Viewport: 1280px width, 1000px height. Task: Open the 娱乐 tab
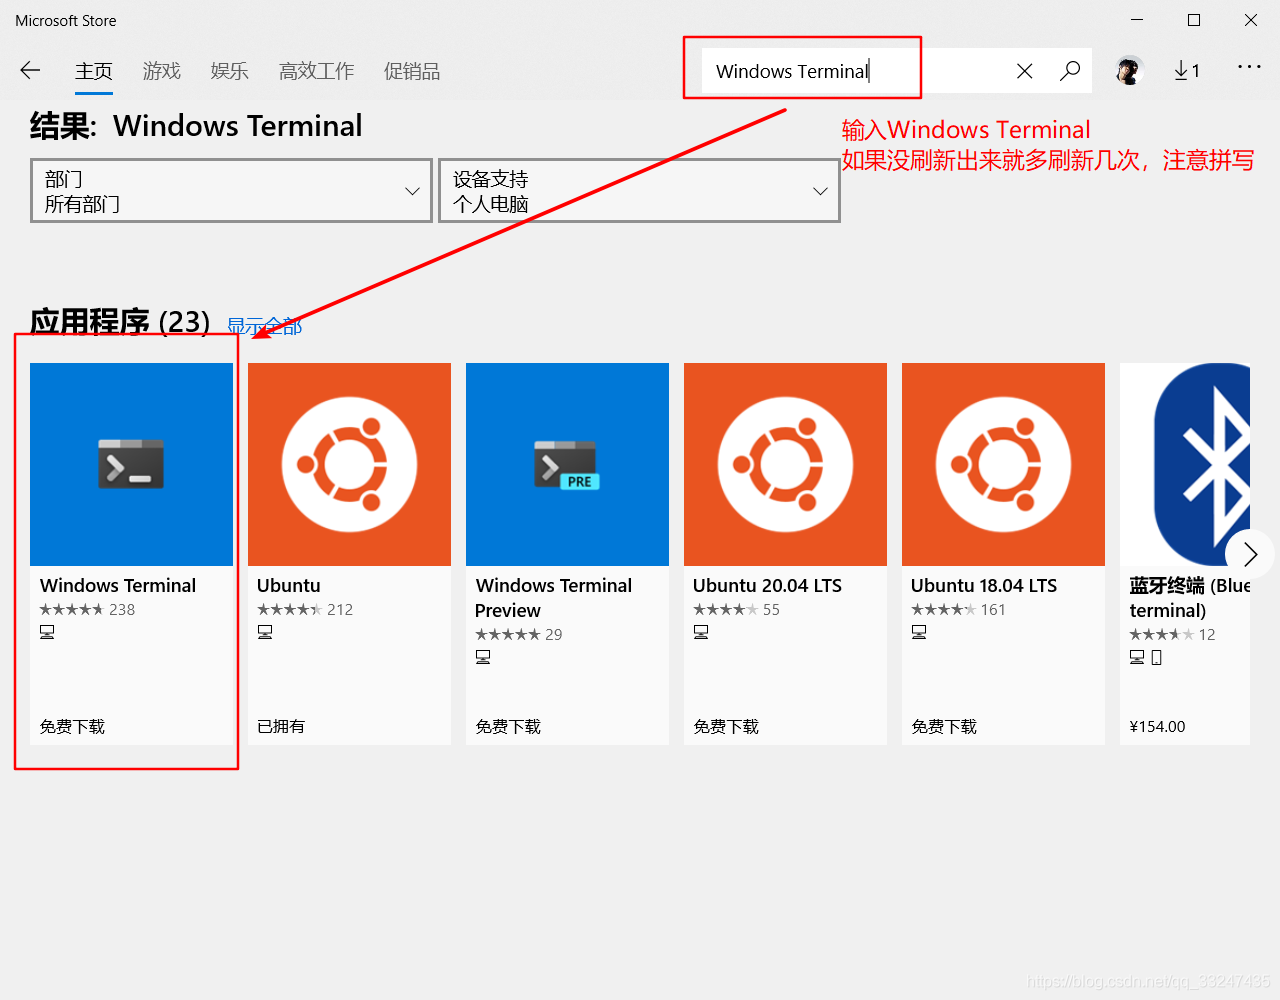[x=230, y=71]
